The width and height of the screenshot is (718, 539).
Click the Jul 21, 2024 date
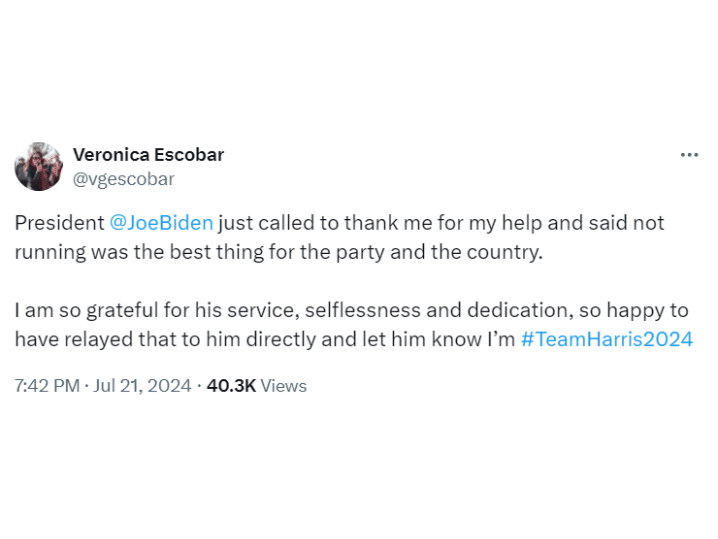point(141,386)
